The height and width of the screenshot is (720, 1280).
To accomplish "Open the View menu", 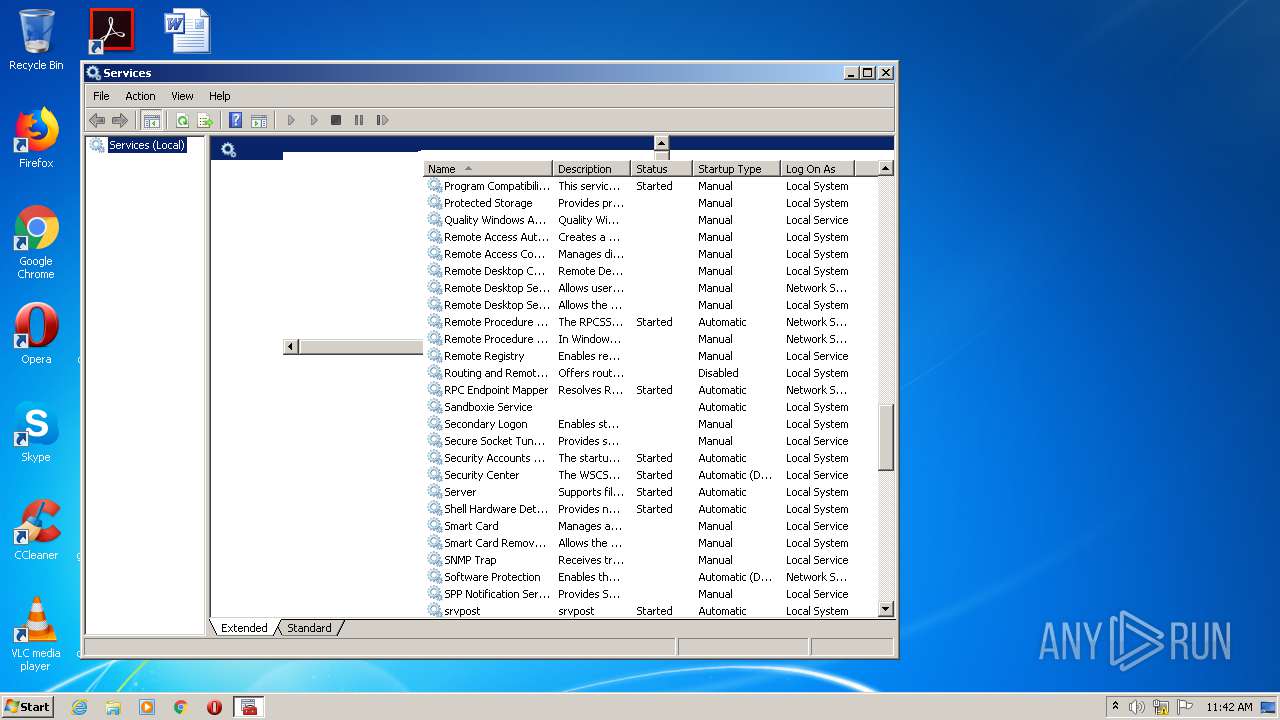I will (x=182, y=96).
